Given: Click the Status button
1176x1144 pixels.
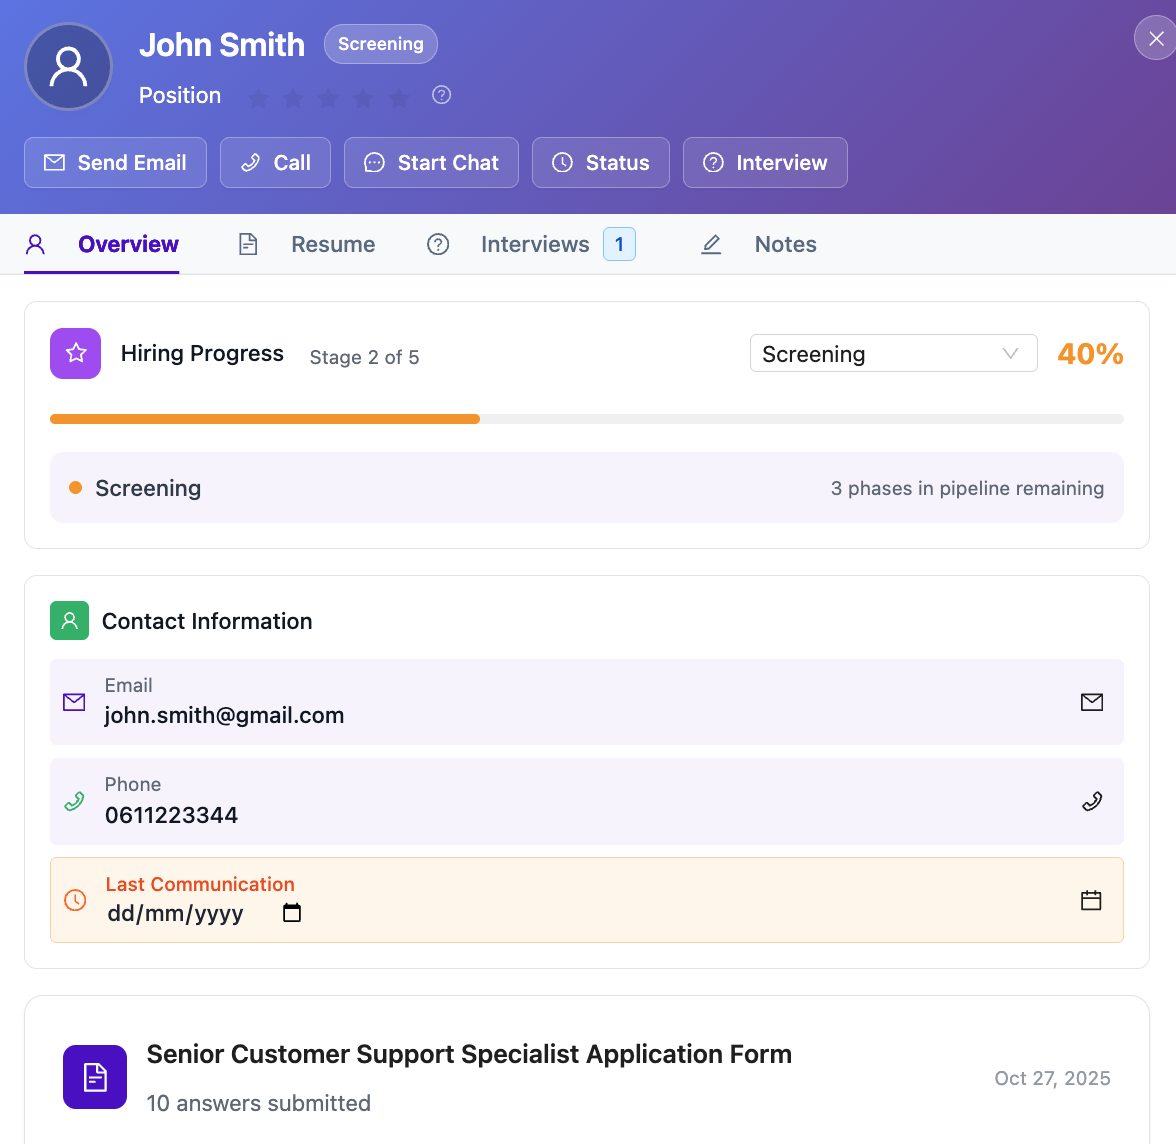Looking at the screenshot, I should 600,162.
